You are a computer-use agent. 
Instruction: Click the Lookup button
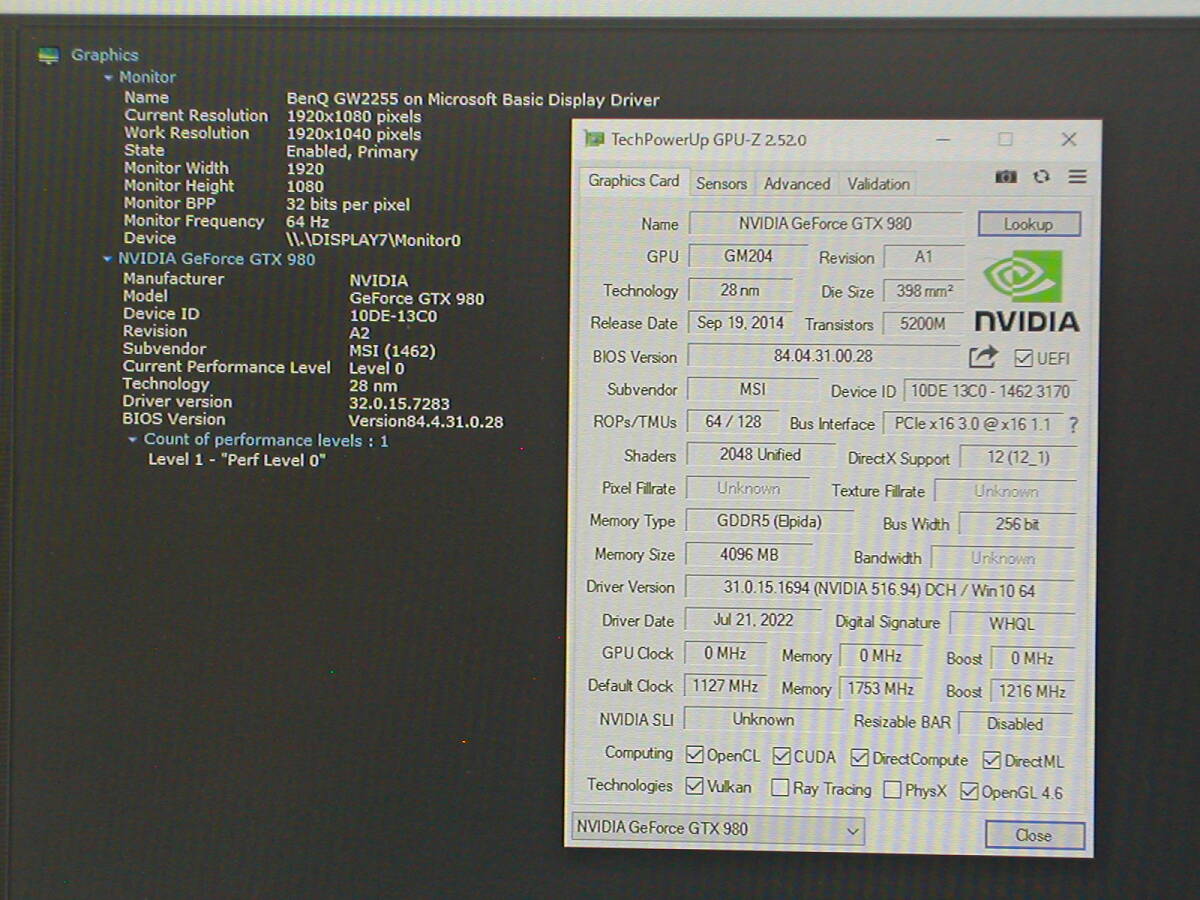[1029, 224]
